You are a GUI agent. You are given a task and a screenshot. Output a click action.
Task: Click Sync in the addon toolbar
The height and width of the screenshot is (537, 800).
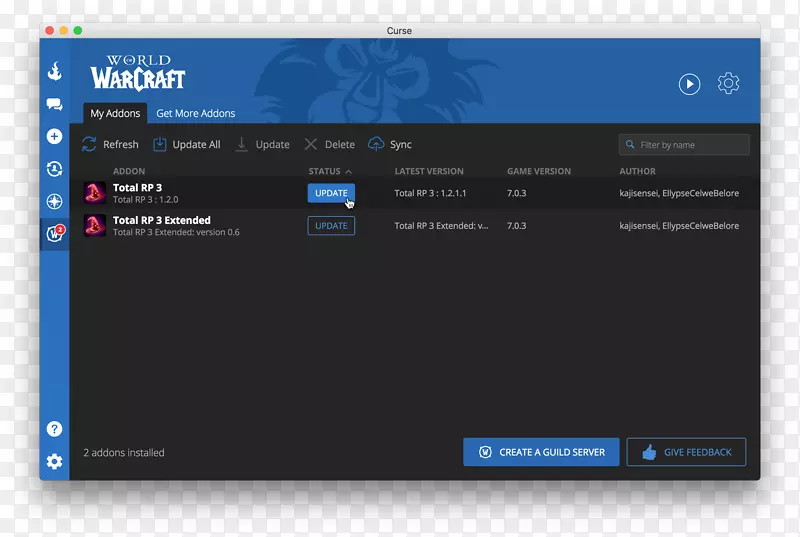tap(390, 145)
